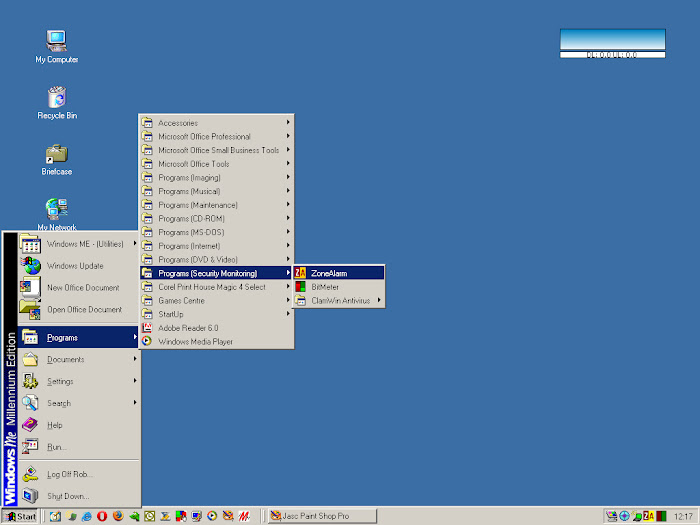Launch BitMeter from the submenu
This screenshot has height=525, width=700.
tap(339, 287)
